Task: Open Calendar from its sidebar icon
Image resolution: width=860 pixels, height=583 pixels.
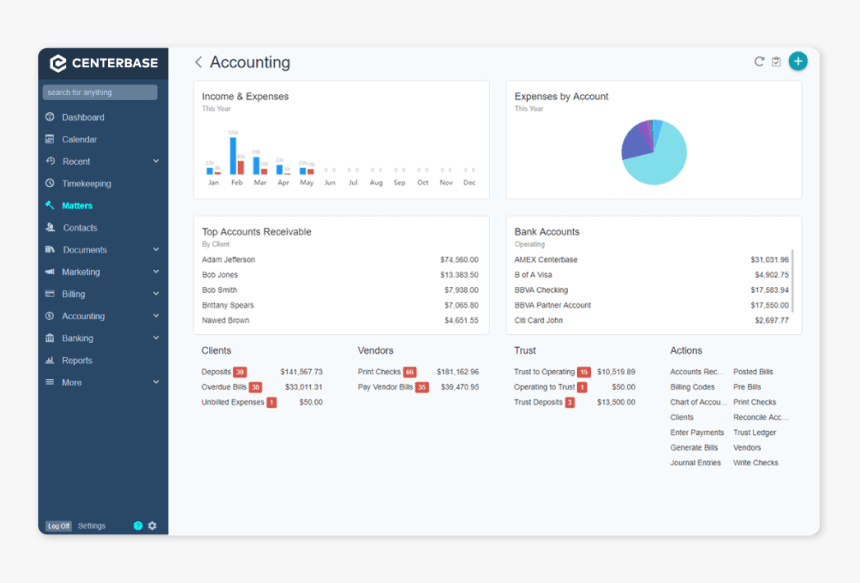Action: [50, 139]
